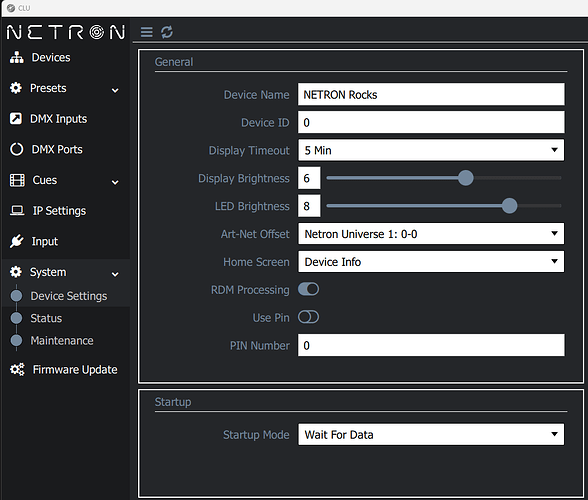Select the Maintenance menu item
The width and height of the screenshot is (588, 500).
point(62,341)
